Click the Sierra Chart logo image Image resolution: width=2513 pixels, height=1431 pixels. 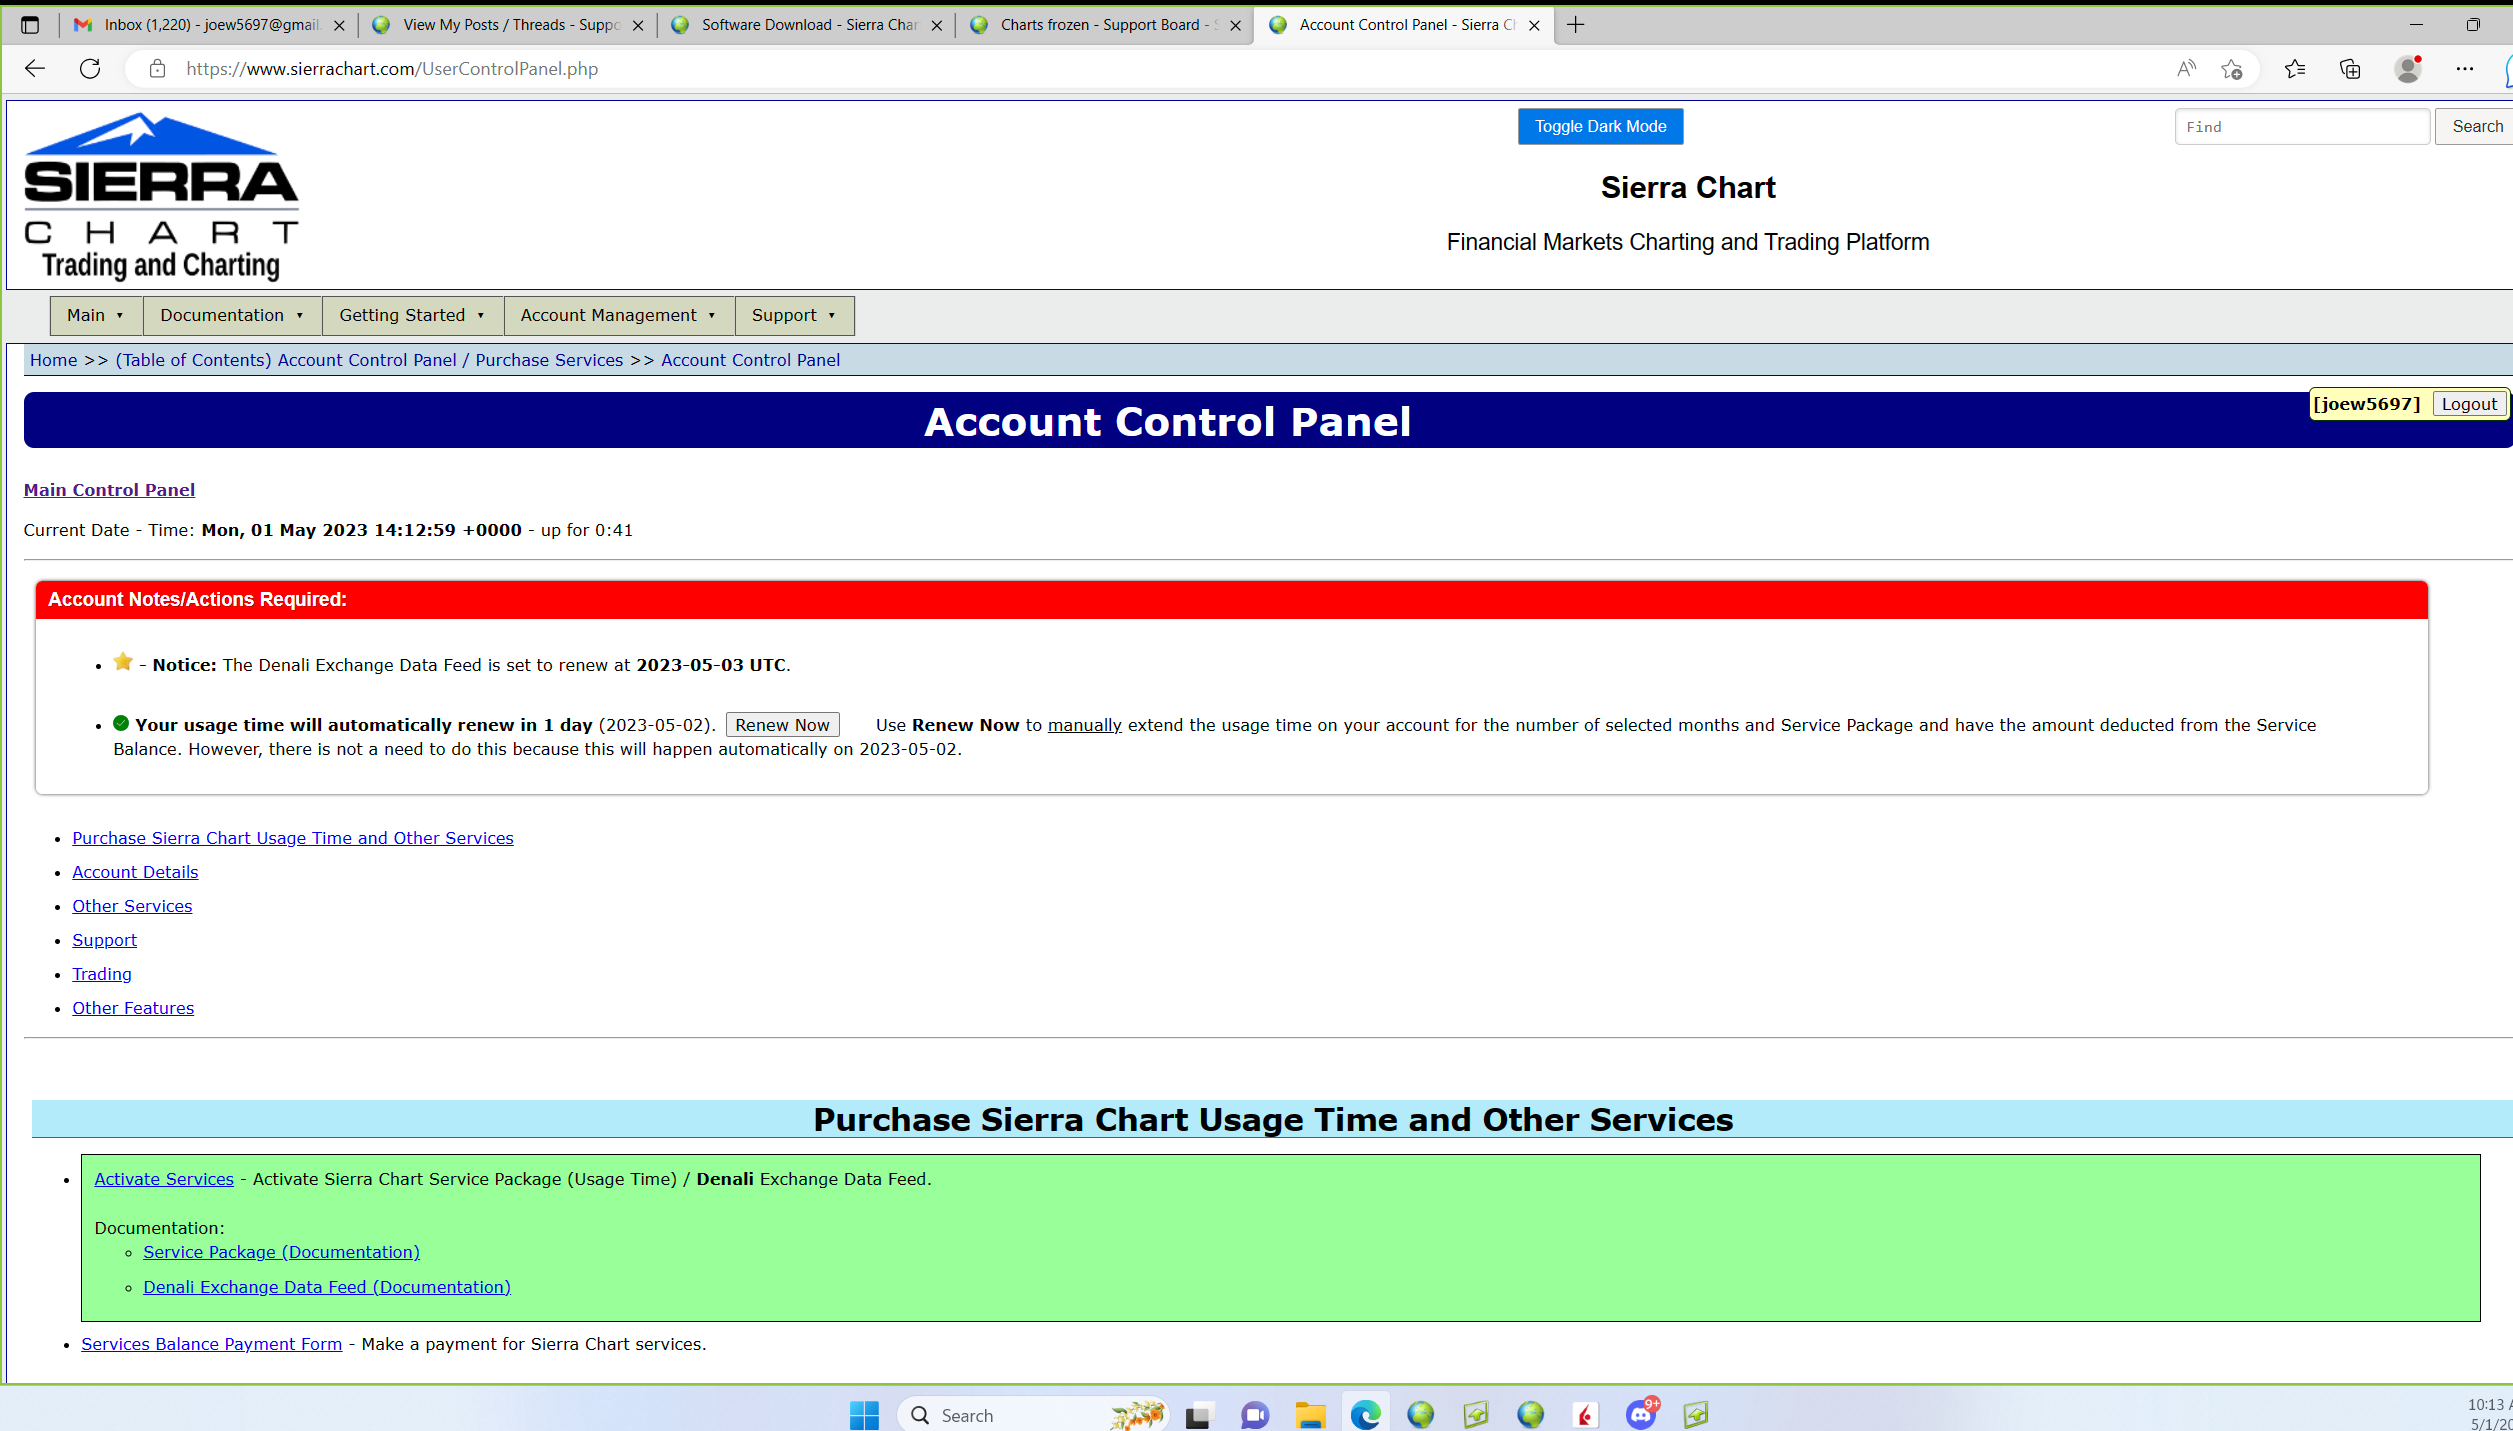click(161, 196)
